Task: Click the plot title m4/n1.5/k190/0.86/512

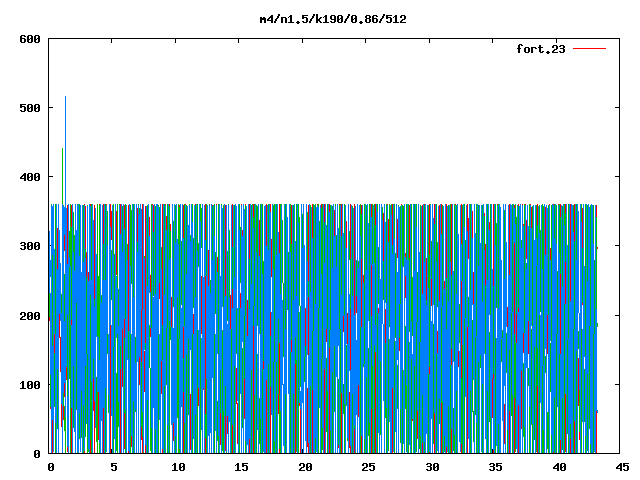Action: pos(333,19)
